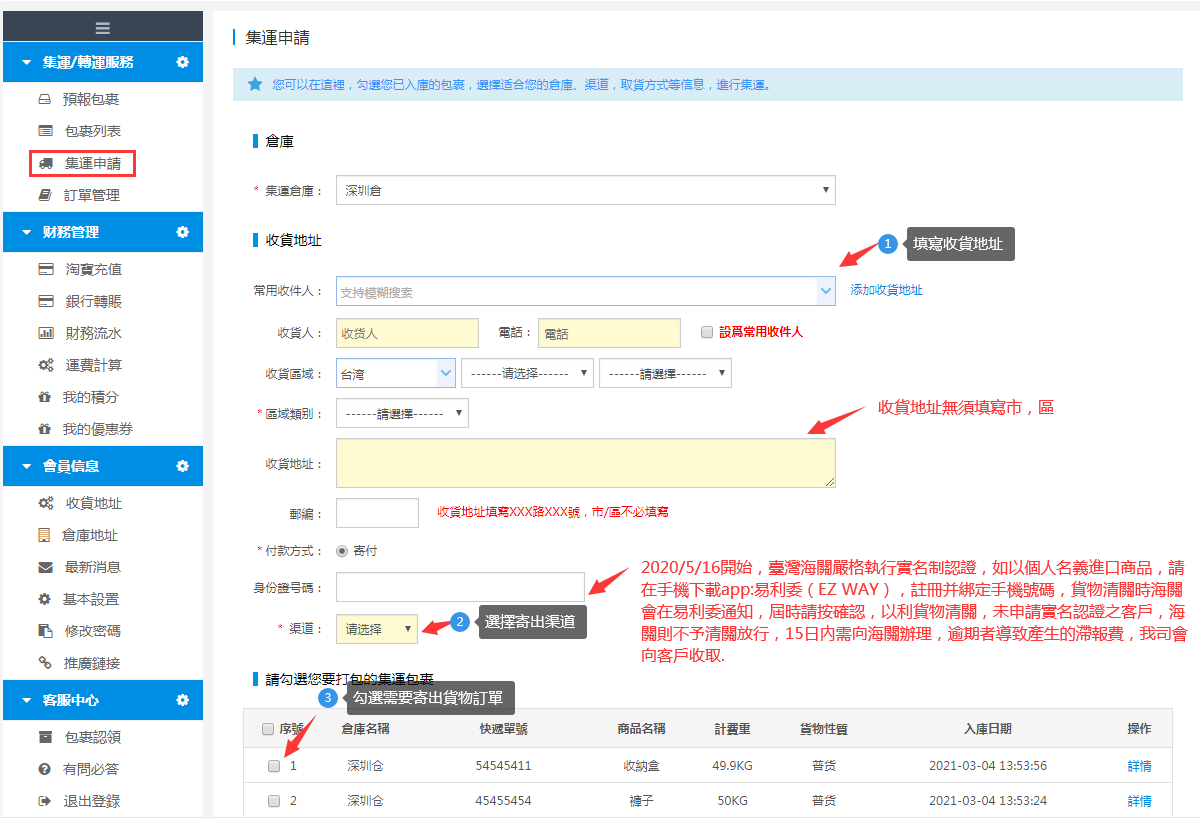The image size is (1200, 823).
Task: View 詳情 for the 褲子 package
Action: [1139, 800]
